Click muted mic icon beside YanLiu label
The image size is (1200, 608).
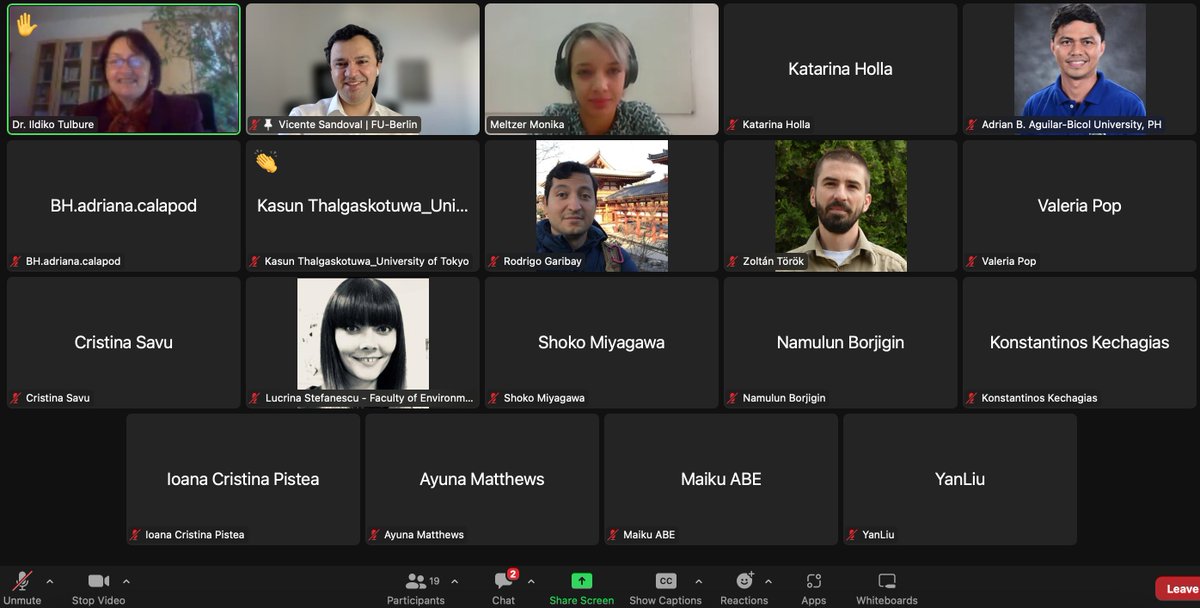coord(852,535)
